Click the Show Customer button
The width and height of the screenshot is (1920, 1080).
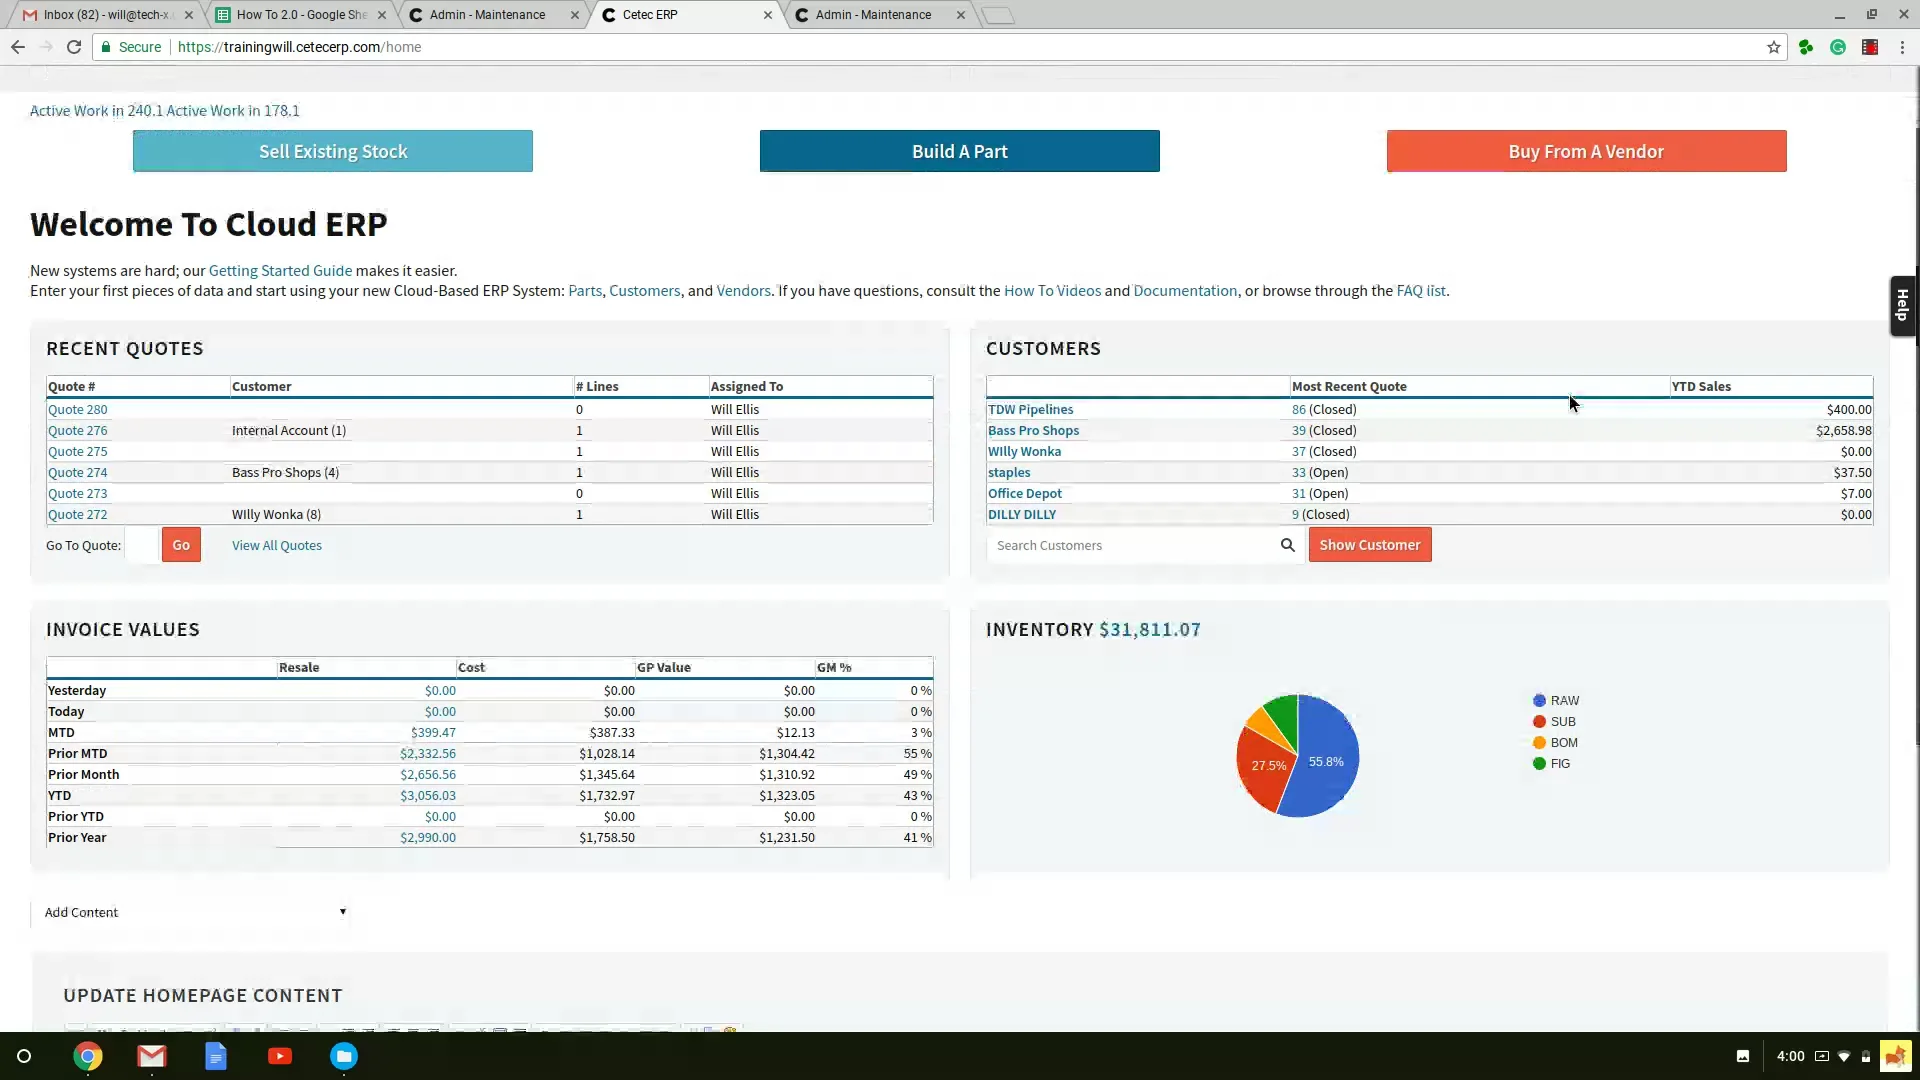(1370, 544)
